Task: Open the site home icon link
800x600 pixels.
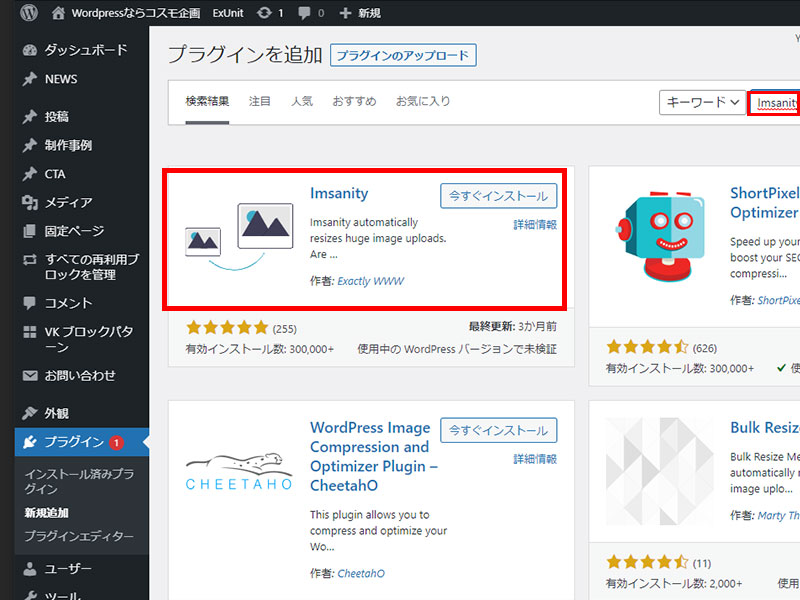Action: pos(59,13)
